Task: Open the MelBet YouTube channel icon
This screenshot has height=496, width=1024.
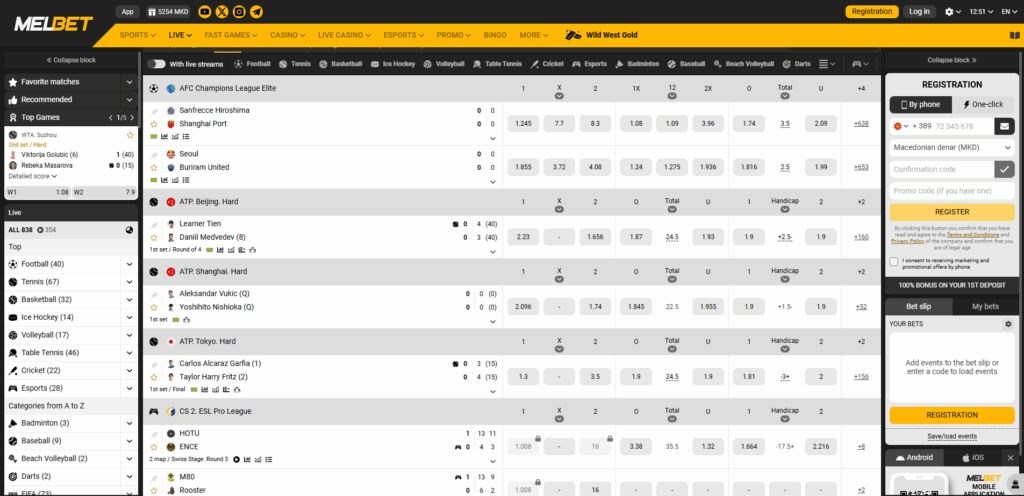Action: pos(205,12)
